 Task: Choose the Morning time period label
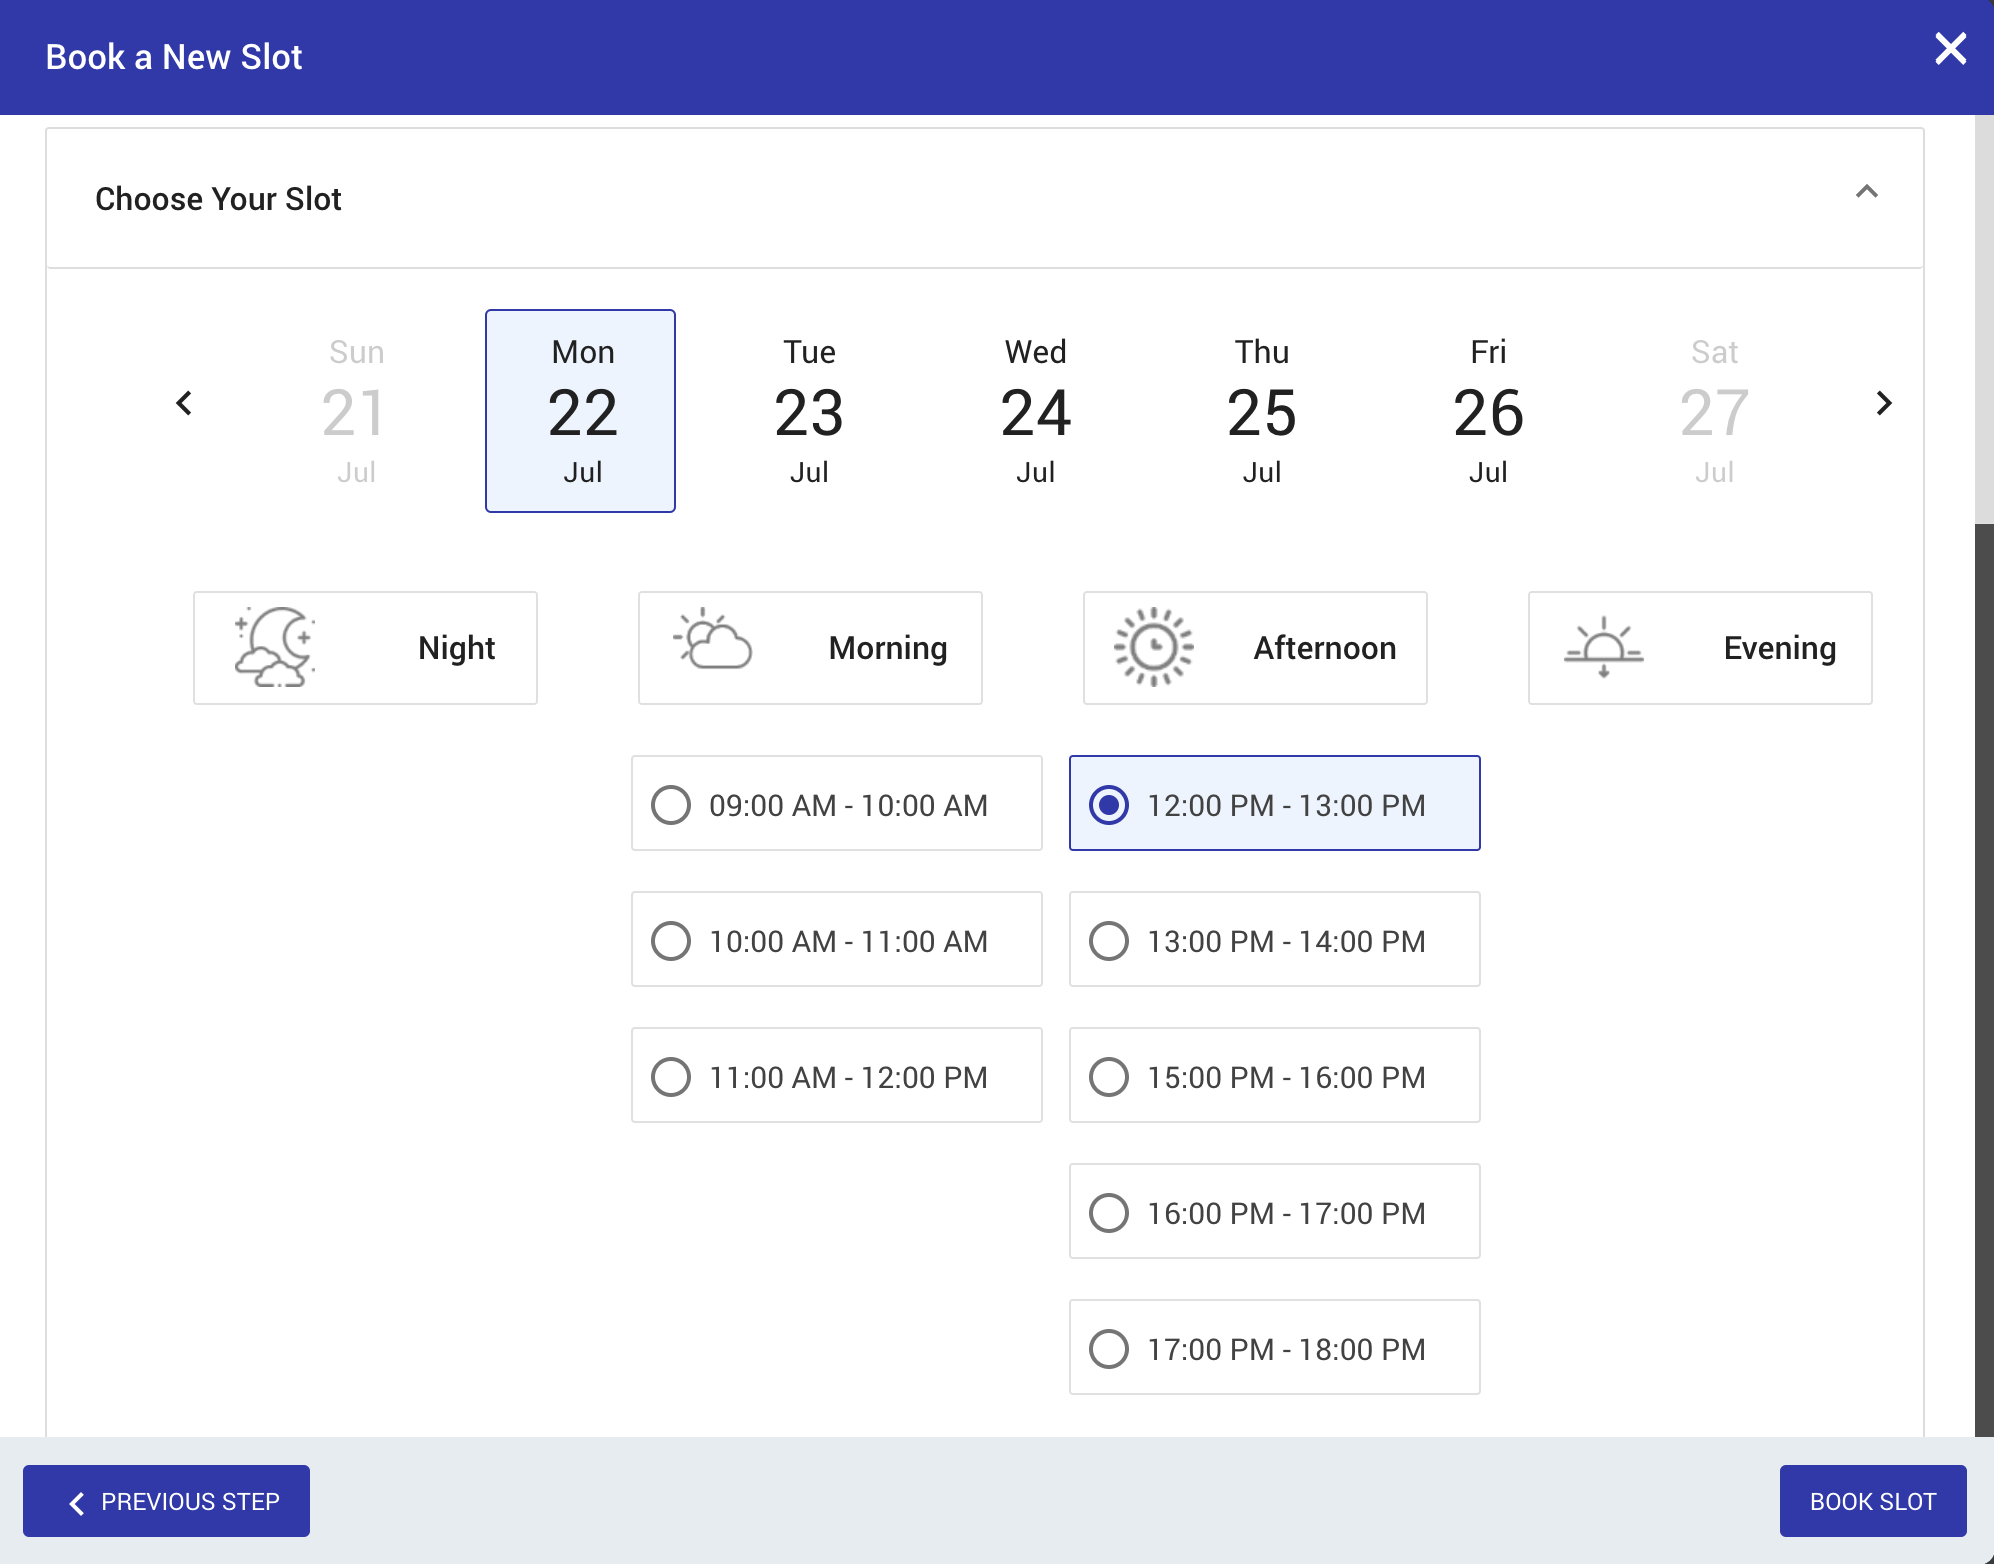coord(888,648)
